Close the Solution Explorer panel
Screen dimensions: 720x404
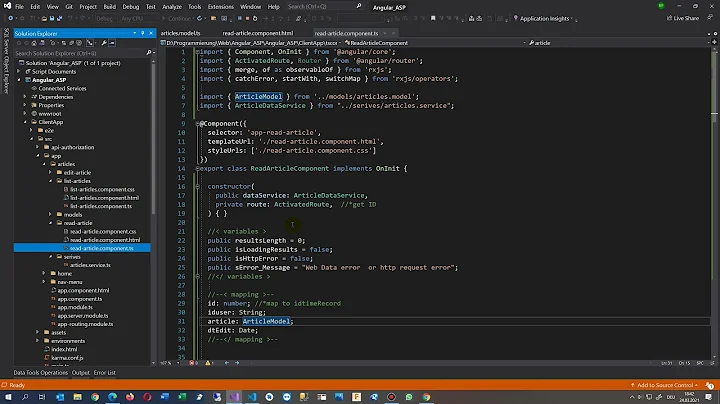coord(151,33)
